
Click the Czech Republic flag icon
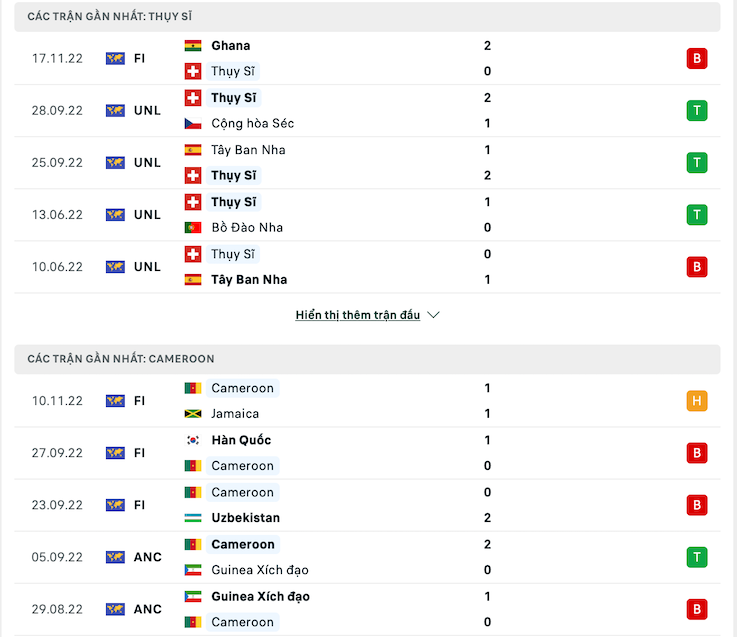(193, 124)
